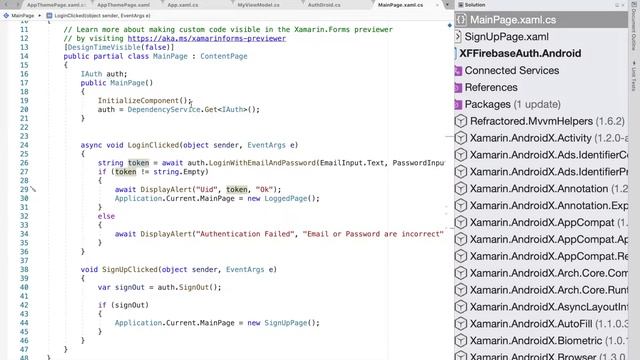Select Xamarin.AndroidX.Browser package row
This screenshot has width=640, height=360.
pos(541,356)
